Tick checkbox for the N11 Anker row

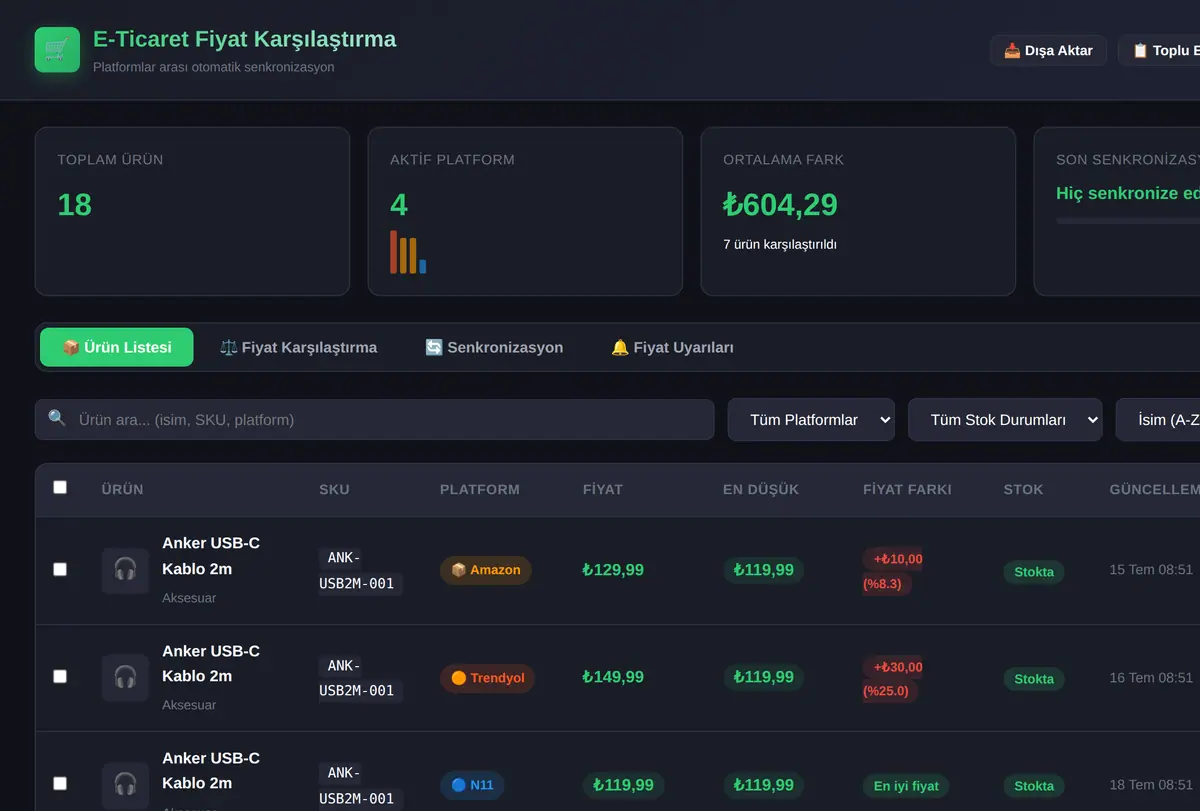[60, 784]
